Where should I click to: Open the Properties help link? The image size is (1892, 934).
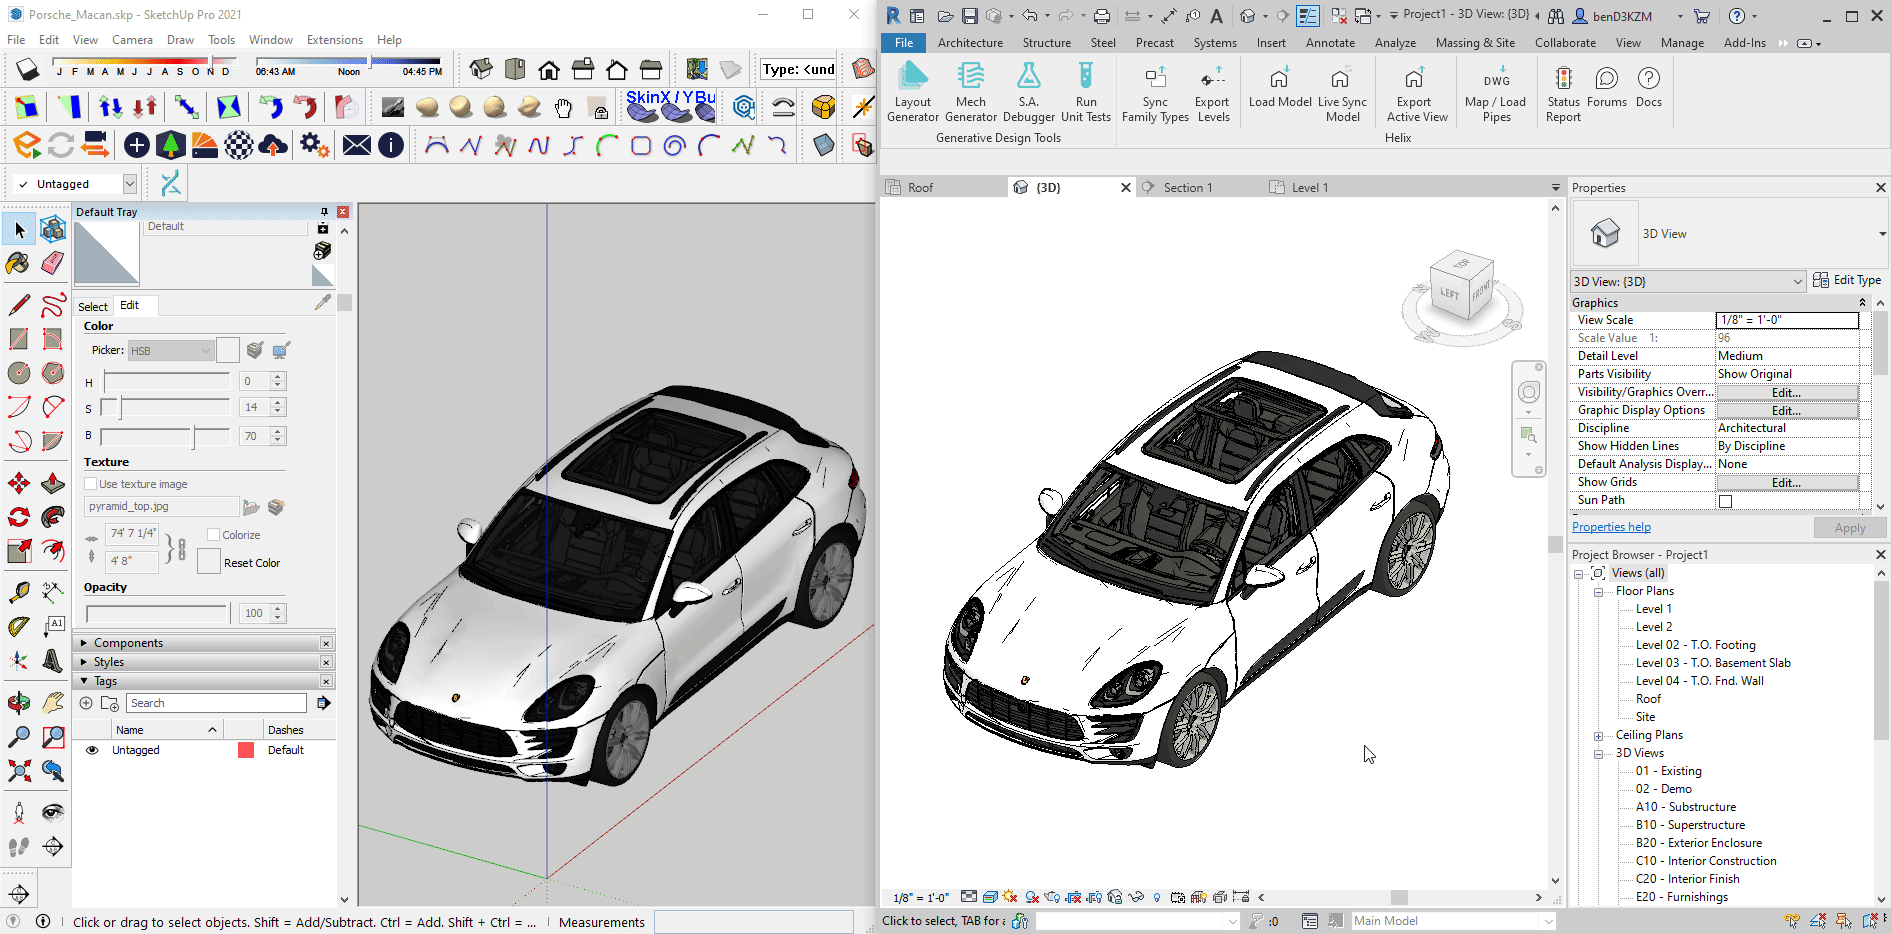click(x=1611, y=527)
